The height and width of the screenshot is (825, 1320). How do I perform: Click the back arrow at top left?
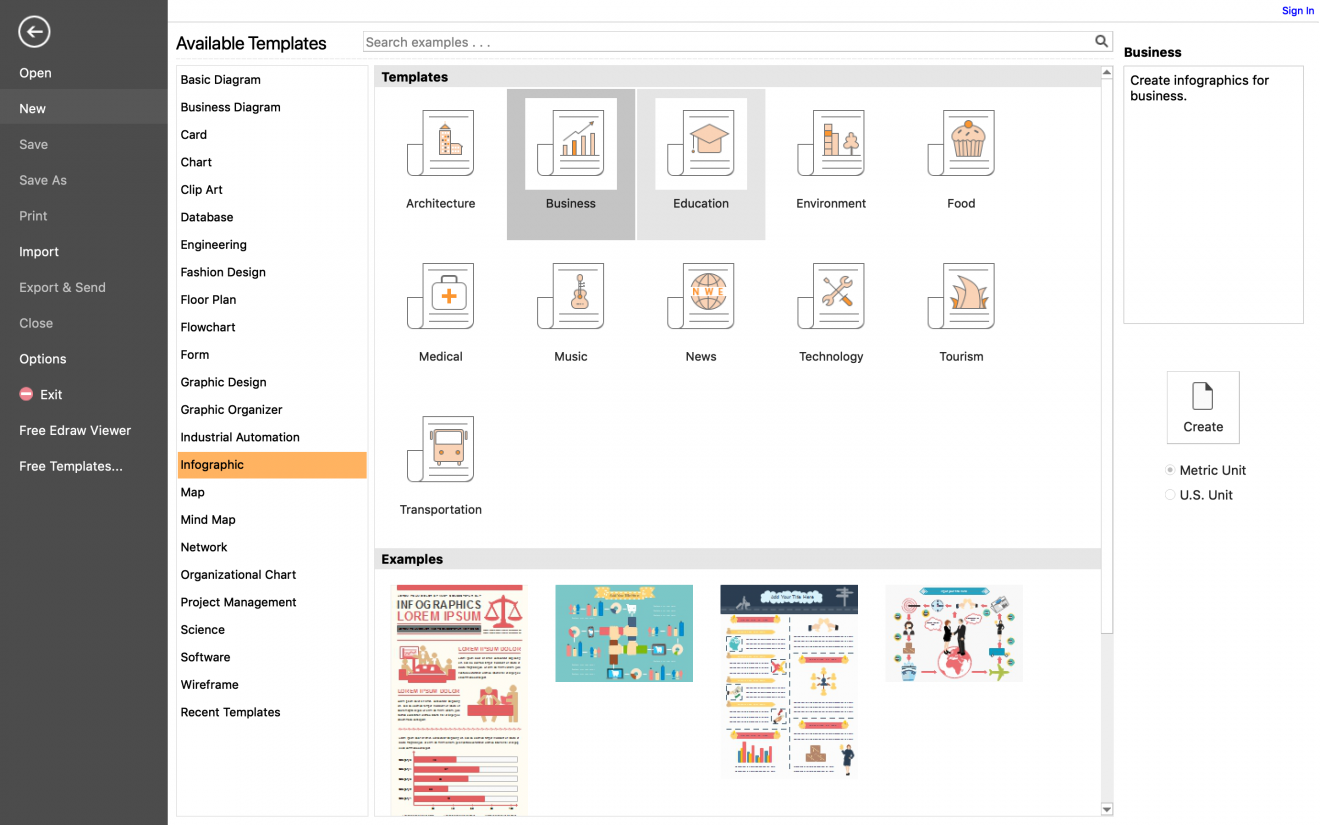33,32
